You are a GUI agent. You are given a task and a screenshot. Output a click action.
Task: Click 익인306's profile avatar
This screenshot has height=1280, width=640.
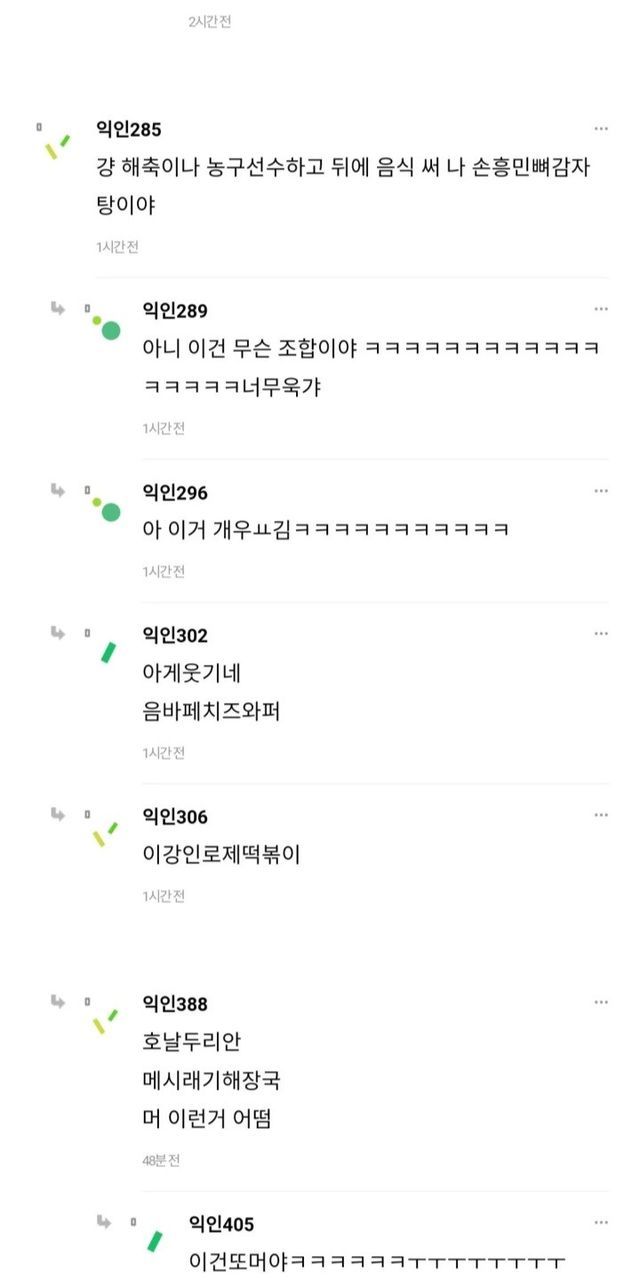tap(105, 834)
